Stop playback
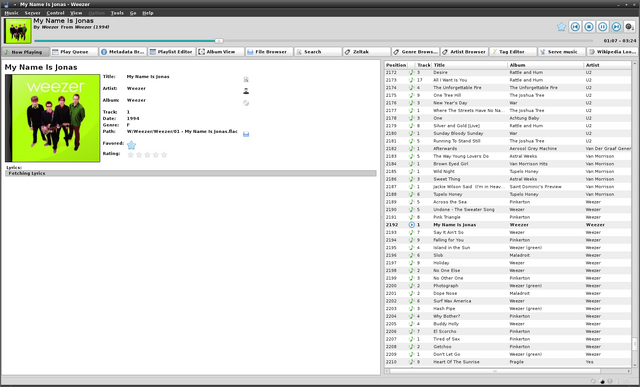This screenshot has height=387, width=640. [x=589, y=27]
